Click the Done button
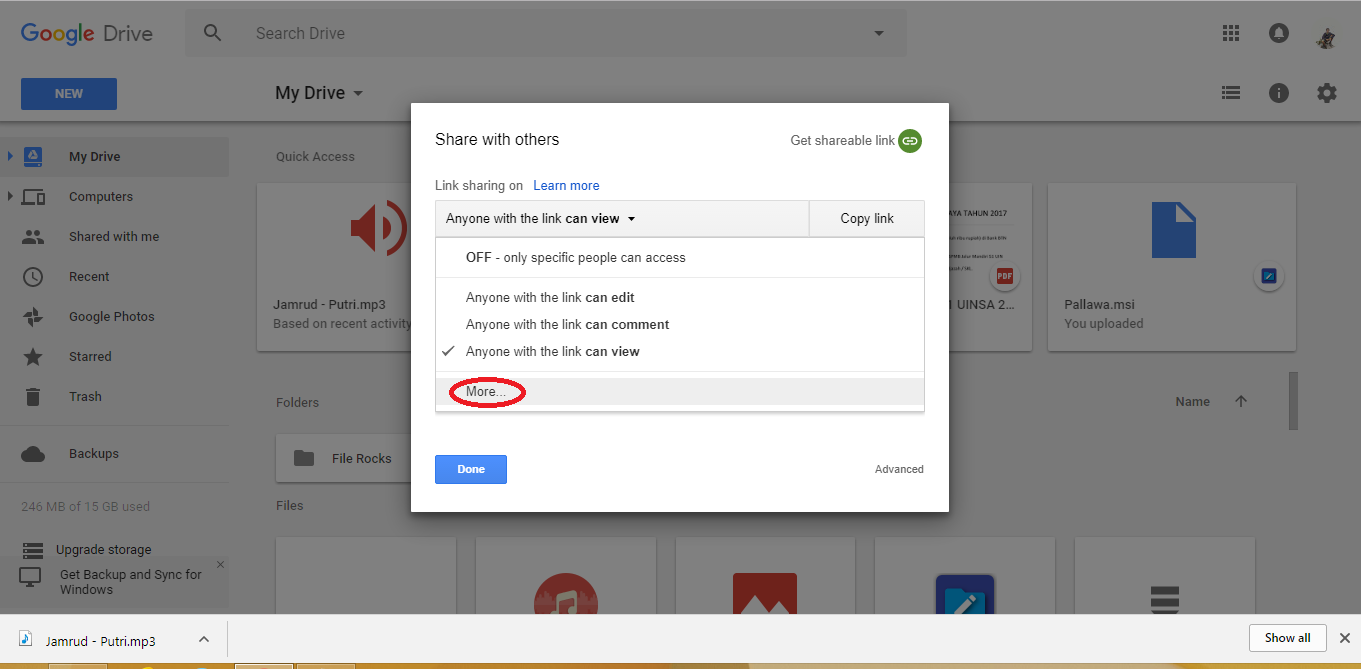 [470, 469]
